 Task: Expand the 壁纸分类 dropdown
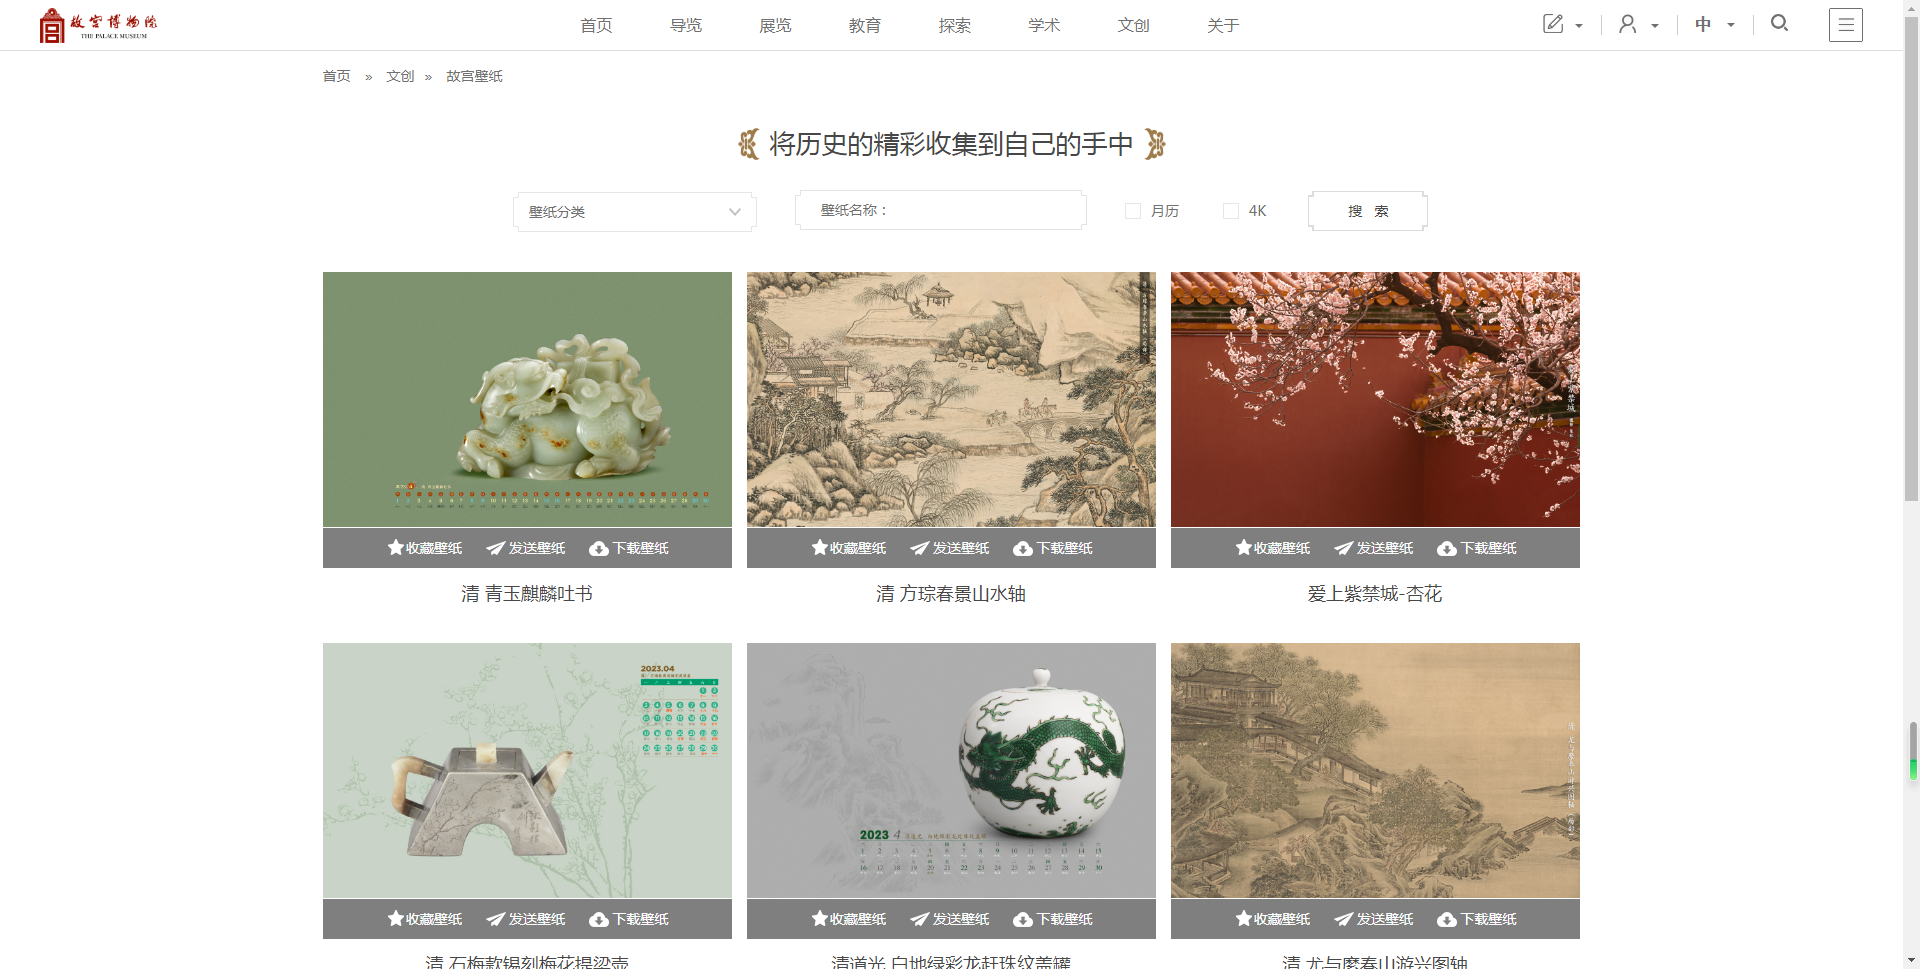634,212
